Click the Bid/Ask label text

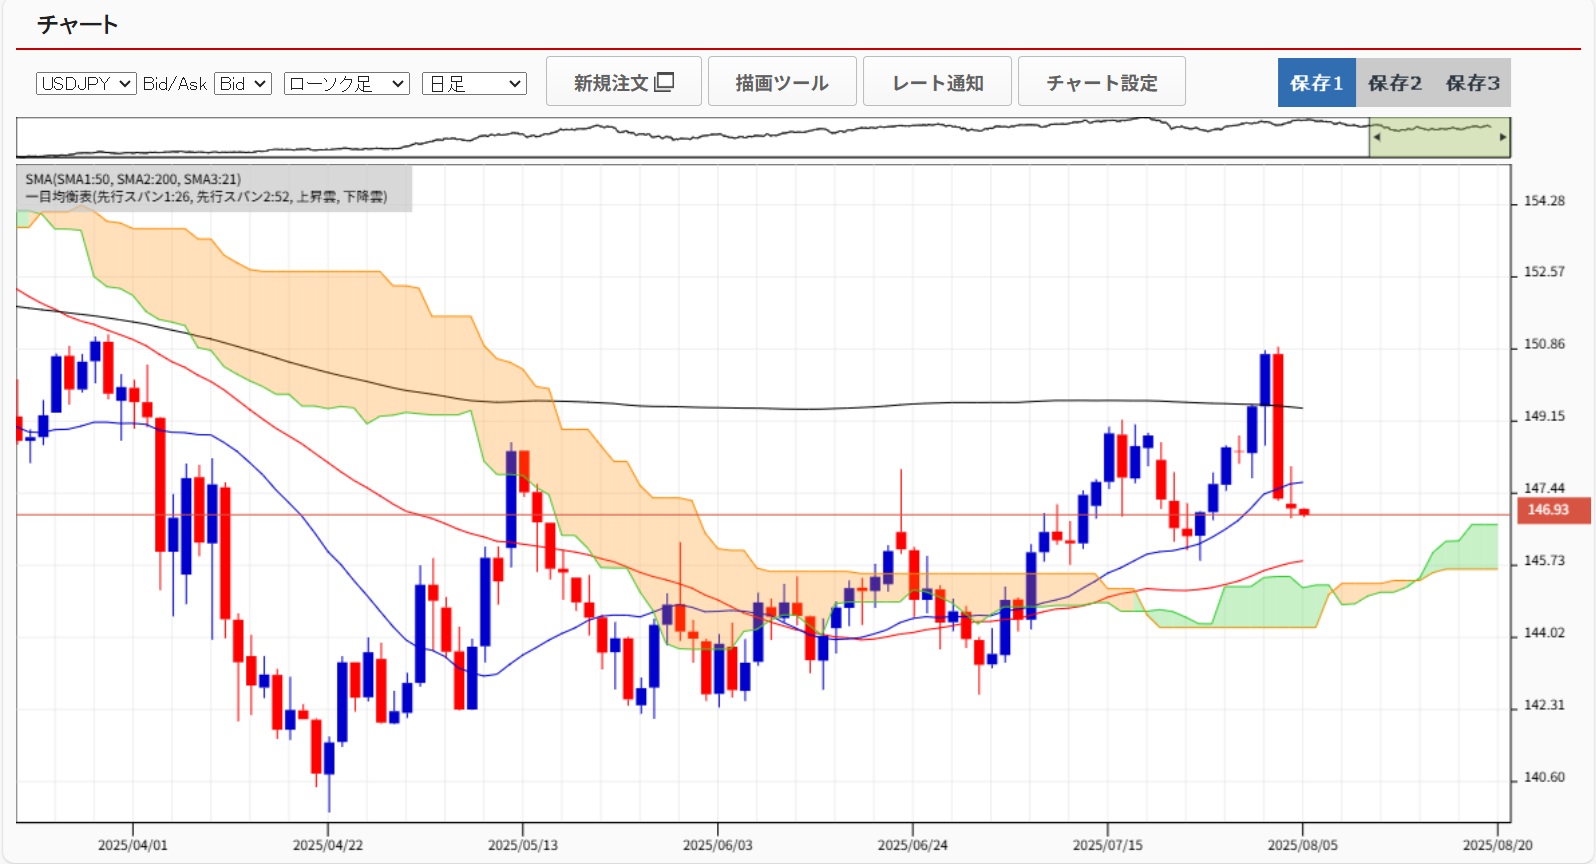pyautogui.click(x=175, y=84)
